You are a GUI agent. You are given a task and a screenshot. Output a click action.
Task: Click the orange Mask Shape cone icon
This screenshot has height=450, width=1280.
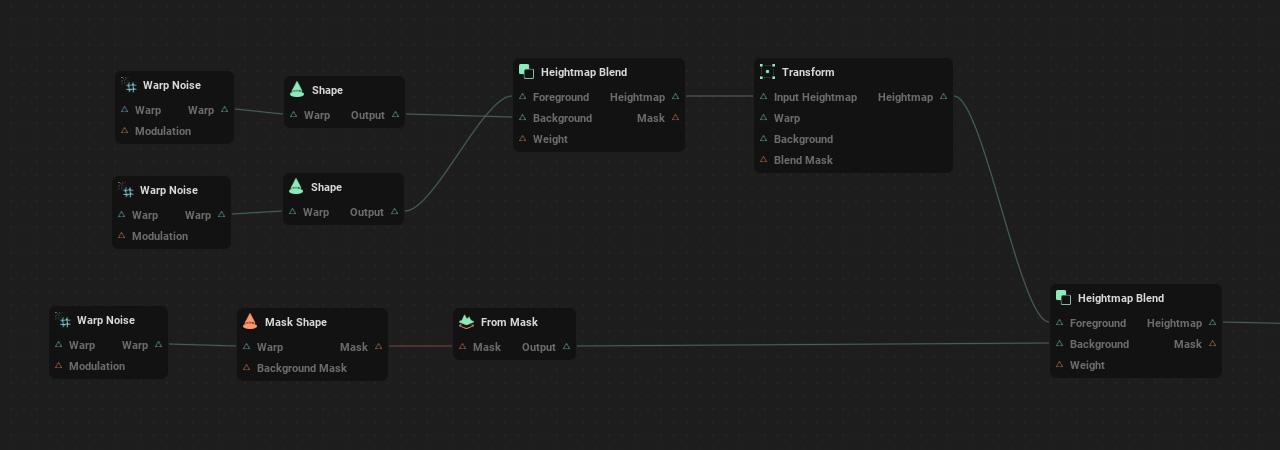pyautogui.click(x=250, y=322)
